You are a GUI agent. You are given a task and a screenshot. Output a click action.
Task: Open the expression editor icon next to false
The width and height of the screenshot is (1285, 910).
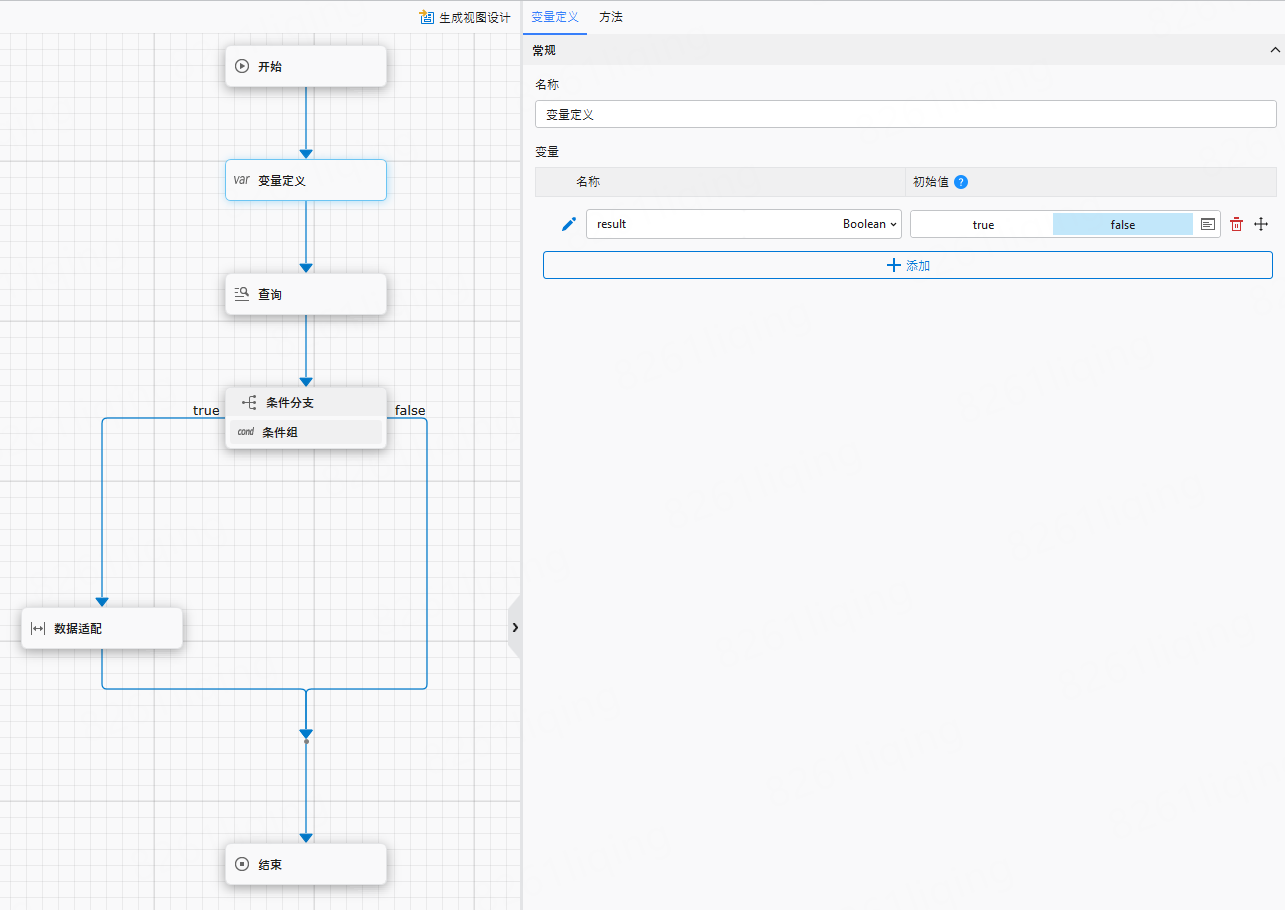point(1208,225)
